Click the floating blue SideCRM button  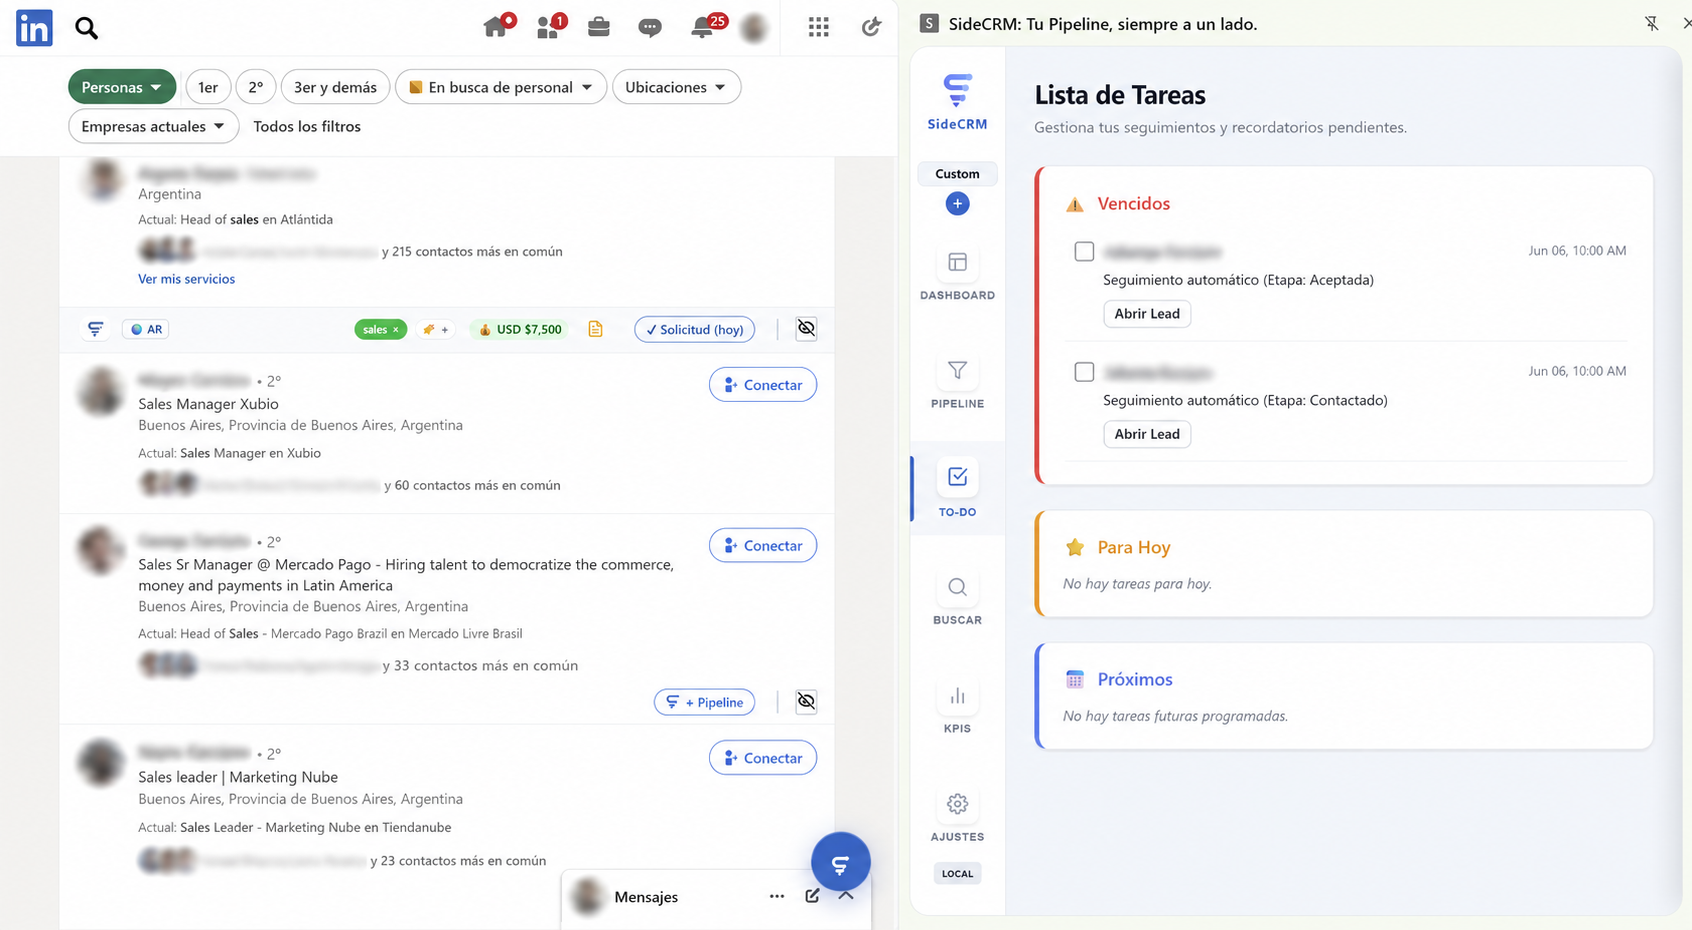tap(840, 862)
